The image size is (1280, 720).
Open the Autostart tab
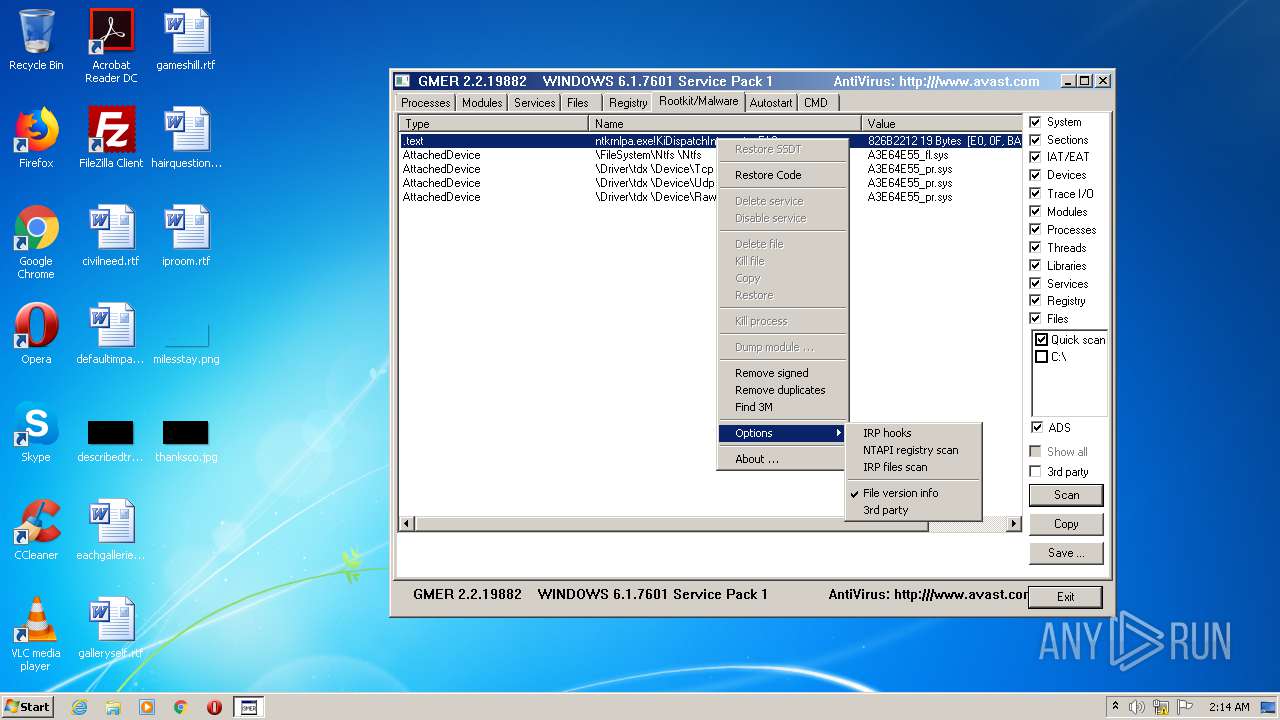point(770,103)
